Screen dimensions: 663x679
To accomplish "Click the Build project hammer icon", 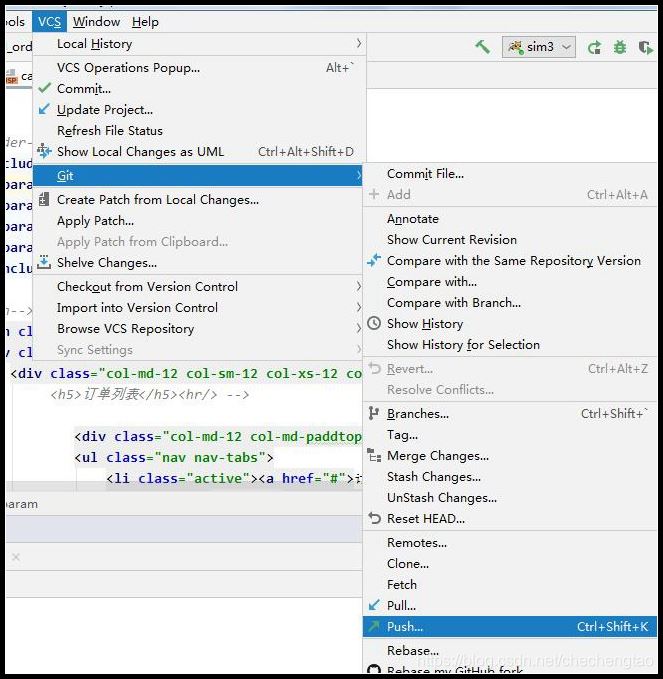I will click(482, 47).
